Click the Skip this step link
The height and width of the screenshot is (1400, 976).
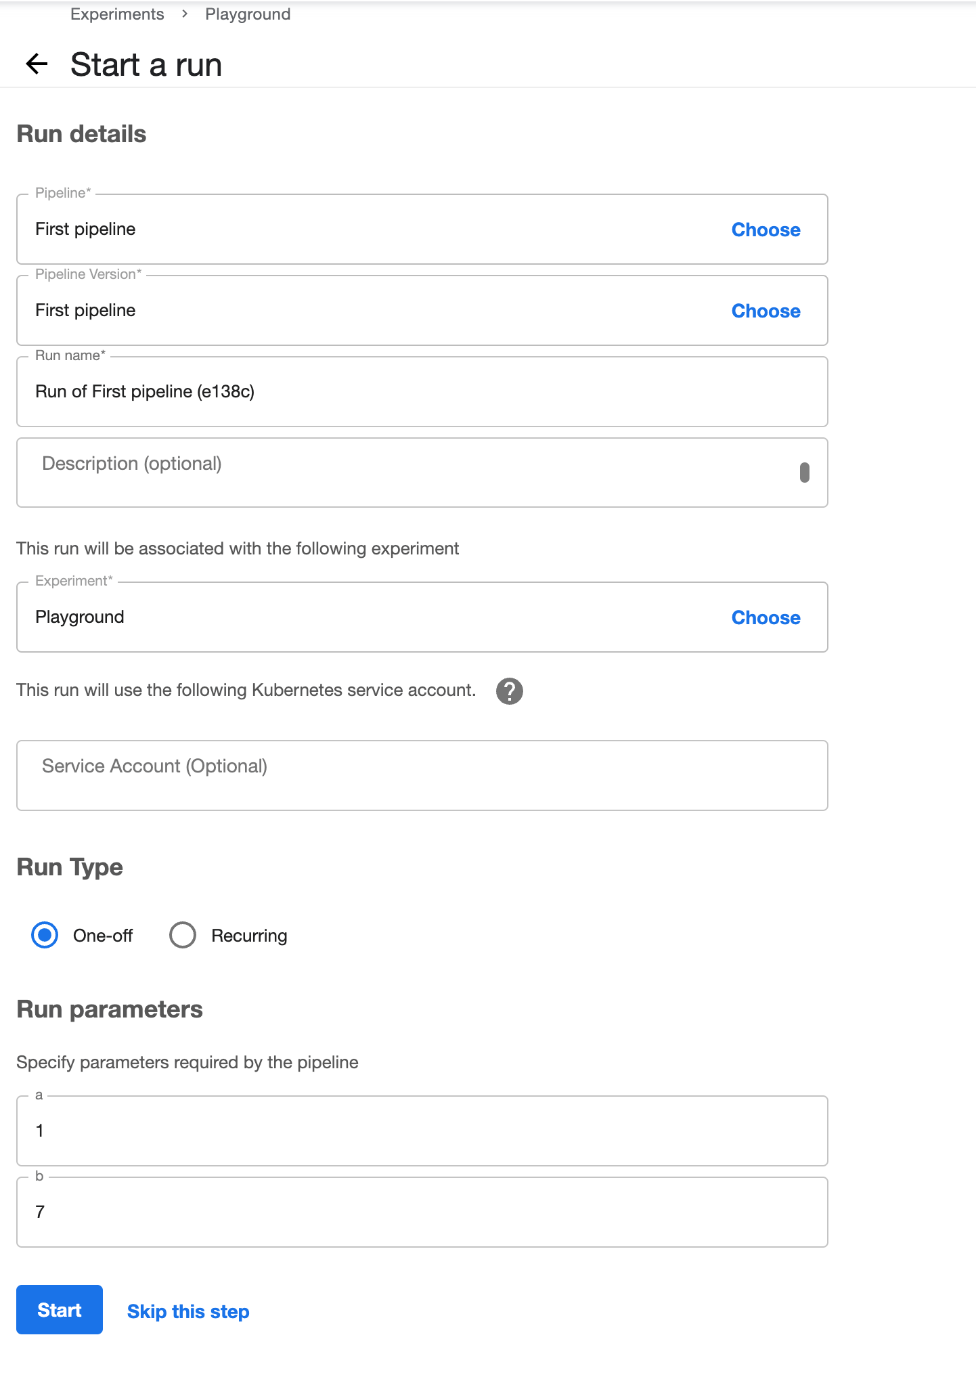[188, 1311]
